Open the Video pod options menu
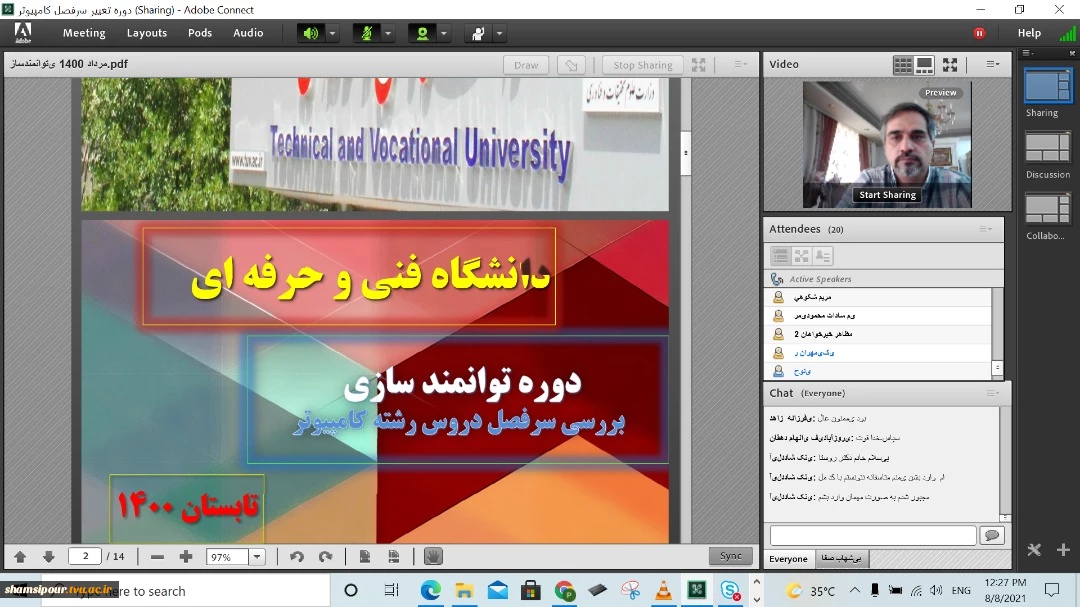This screenshot has height=607, width=1080. [x=992, y=64]
